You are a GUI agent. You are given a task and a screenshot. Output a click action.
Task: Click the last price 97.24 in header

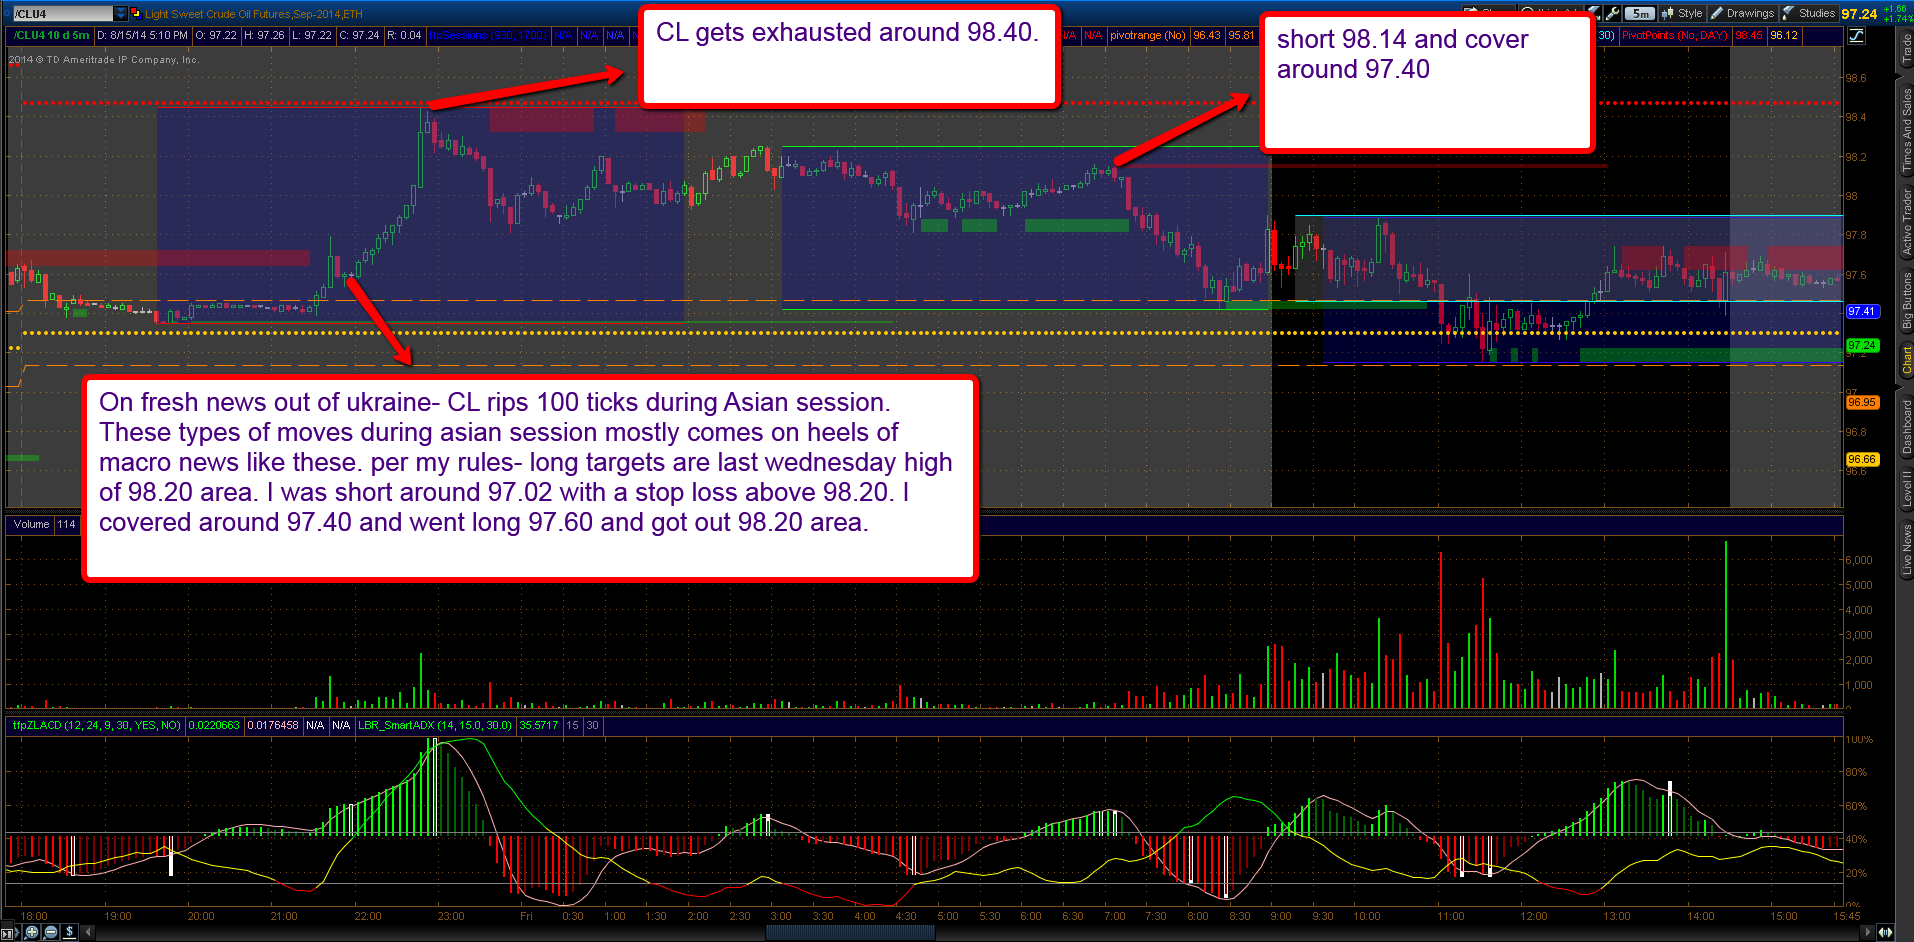click(1859, 14)
